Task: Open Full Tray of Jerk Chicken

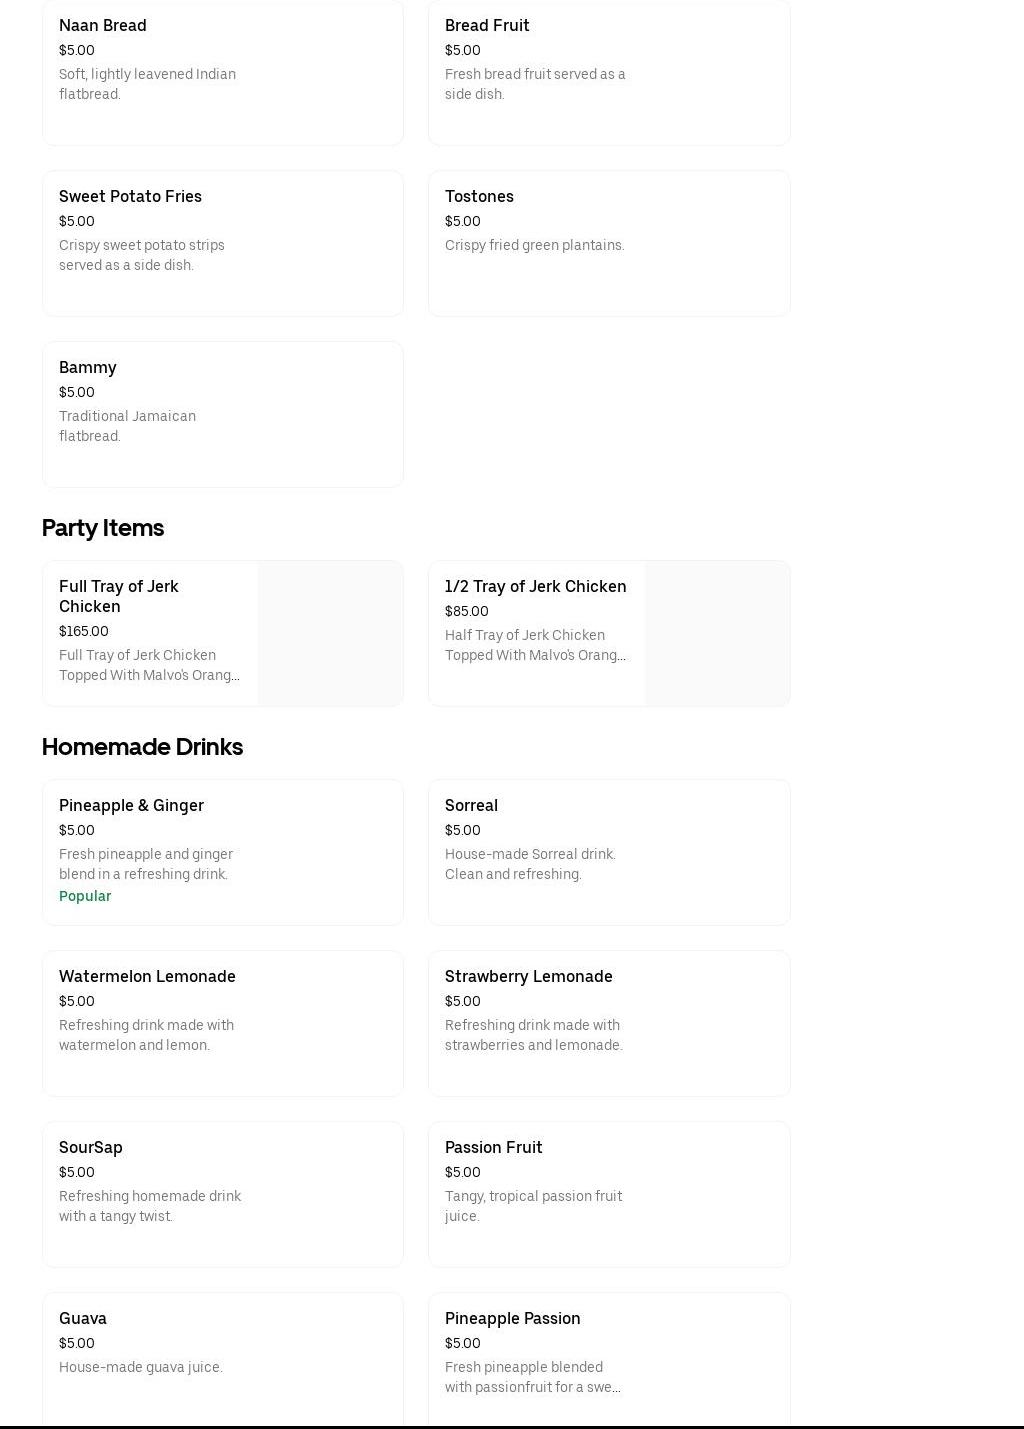Action: click(150, 630)
